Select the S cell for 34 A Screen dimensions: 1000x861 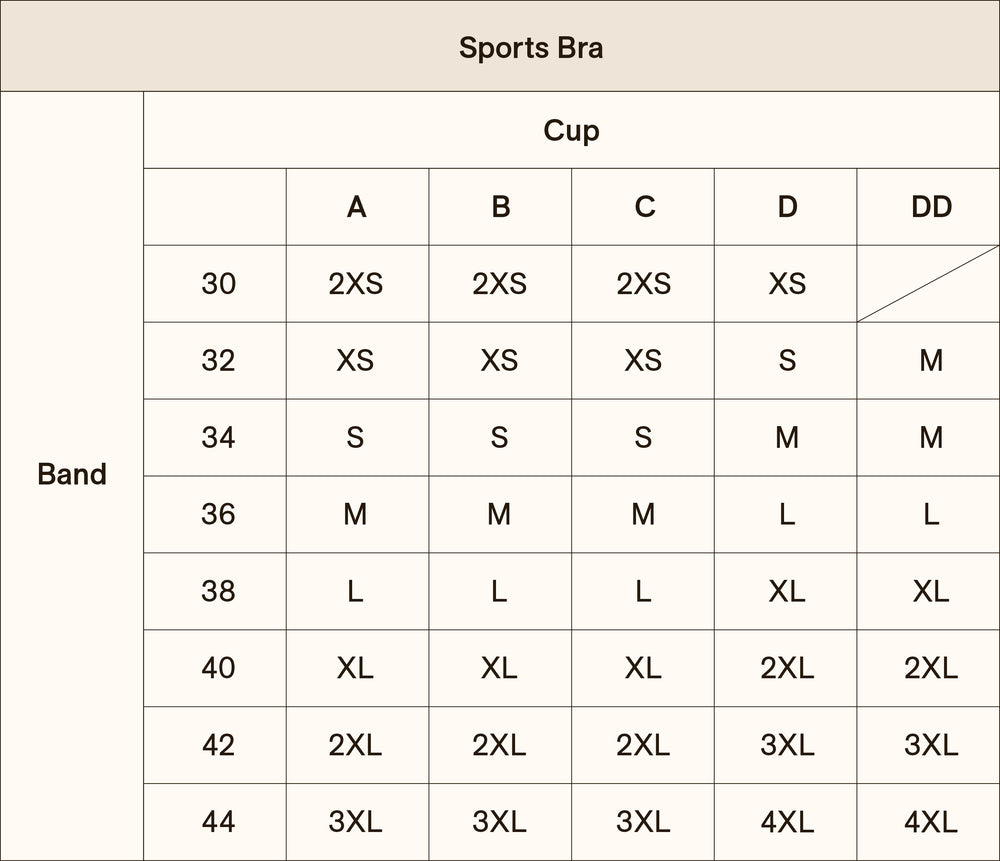[x=356, y=437]
